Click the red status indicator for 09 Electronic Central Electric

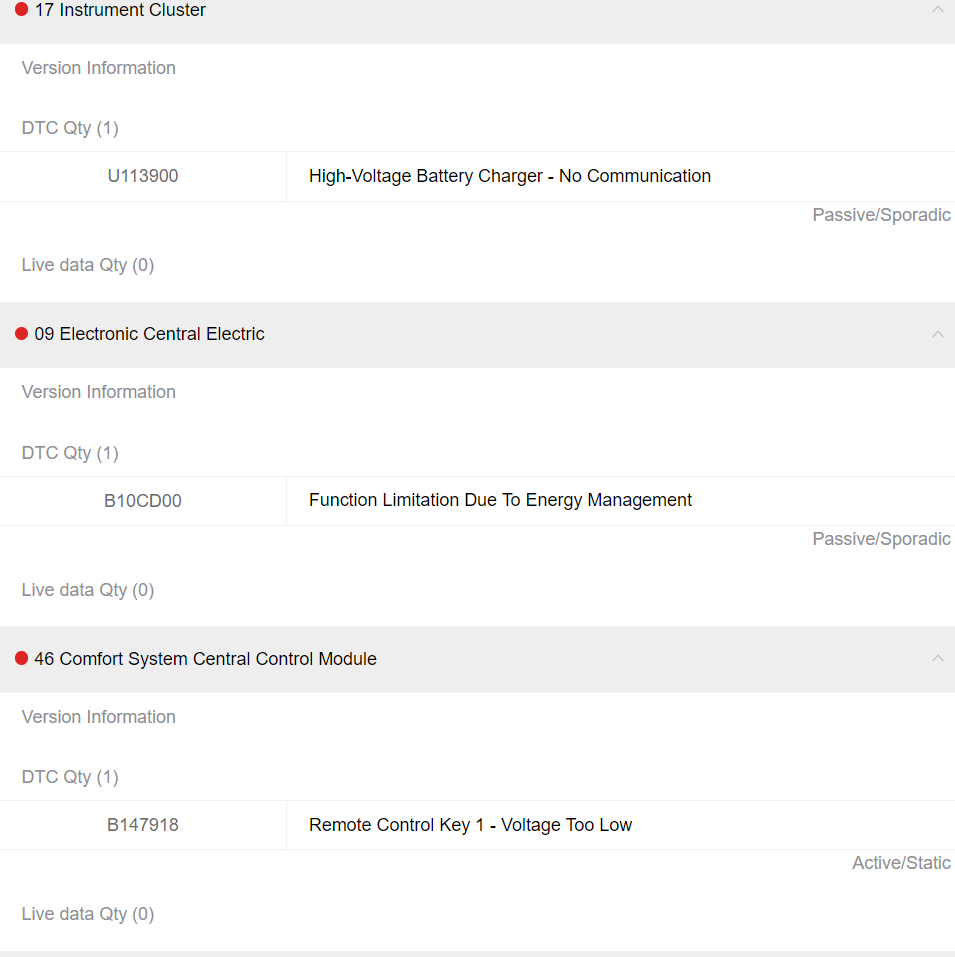[20, 334]
